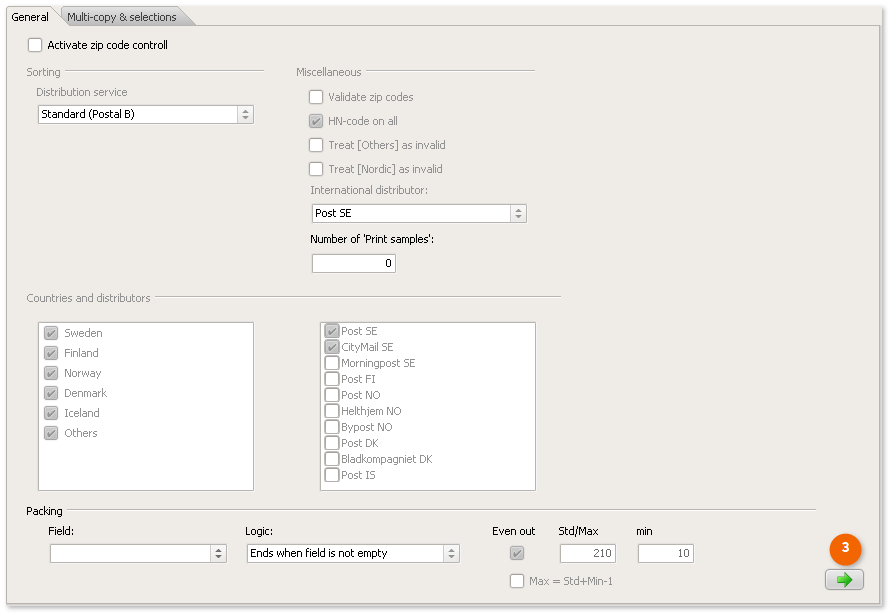Expand the International distributor combo box

(518, 213)
